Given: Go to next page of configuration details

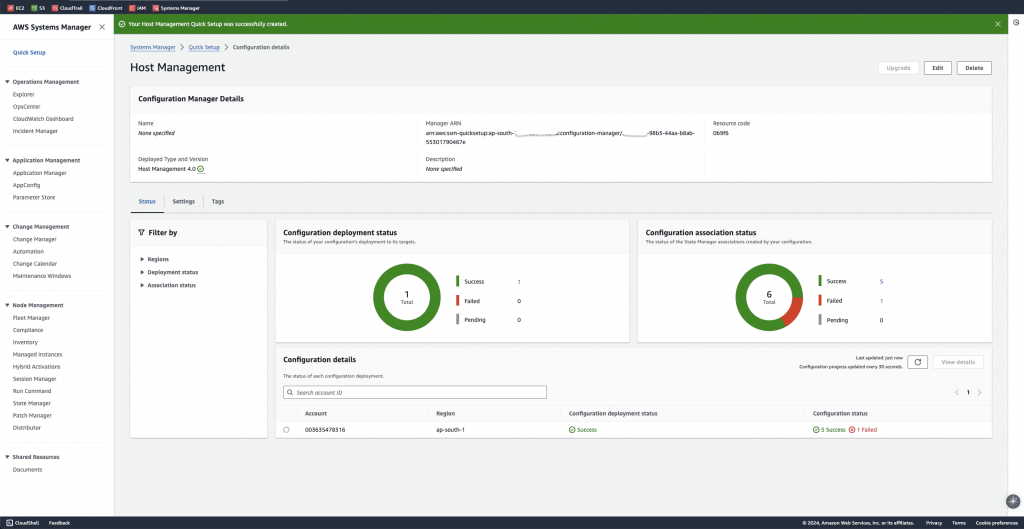Looking at the screenshot, I should coord(979,393).
